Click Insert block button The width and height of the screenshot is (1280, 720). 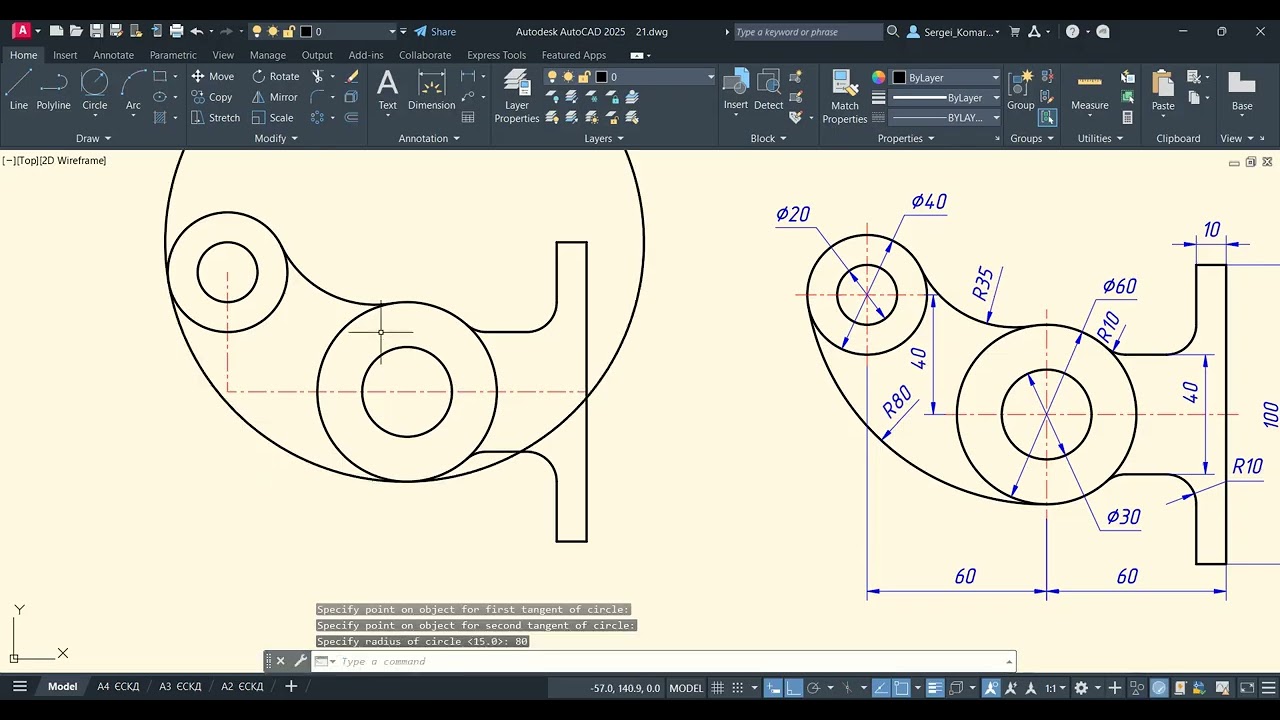[x=736, y=90]
